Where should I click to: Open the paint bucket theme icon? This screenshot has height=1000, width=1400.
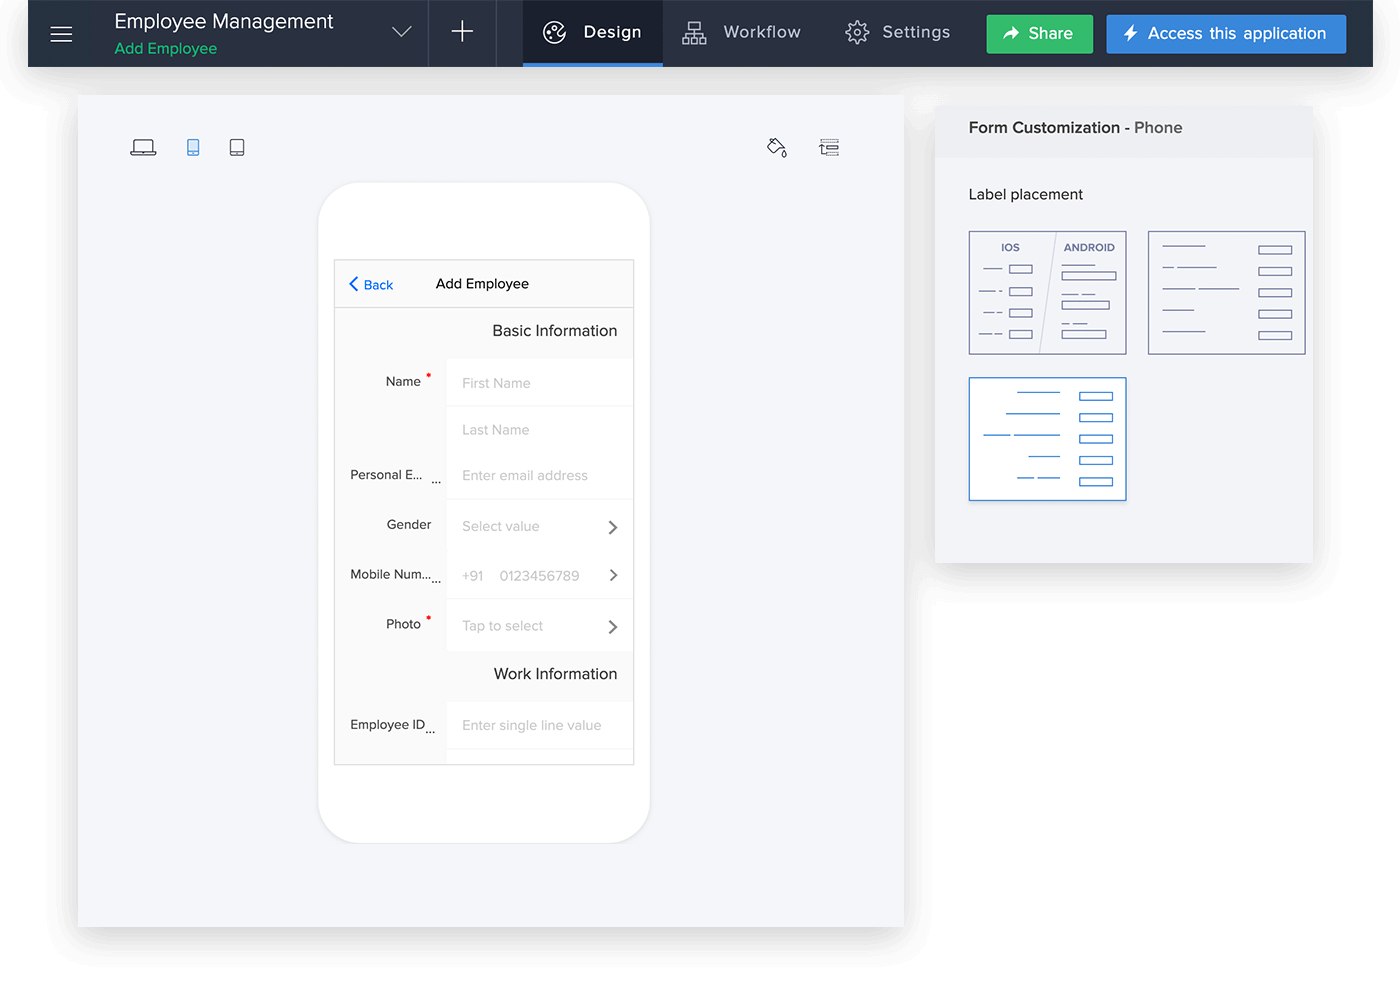[x=777, y=148]
